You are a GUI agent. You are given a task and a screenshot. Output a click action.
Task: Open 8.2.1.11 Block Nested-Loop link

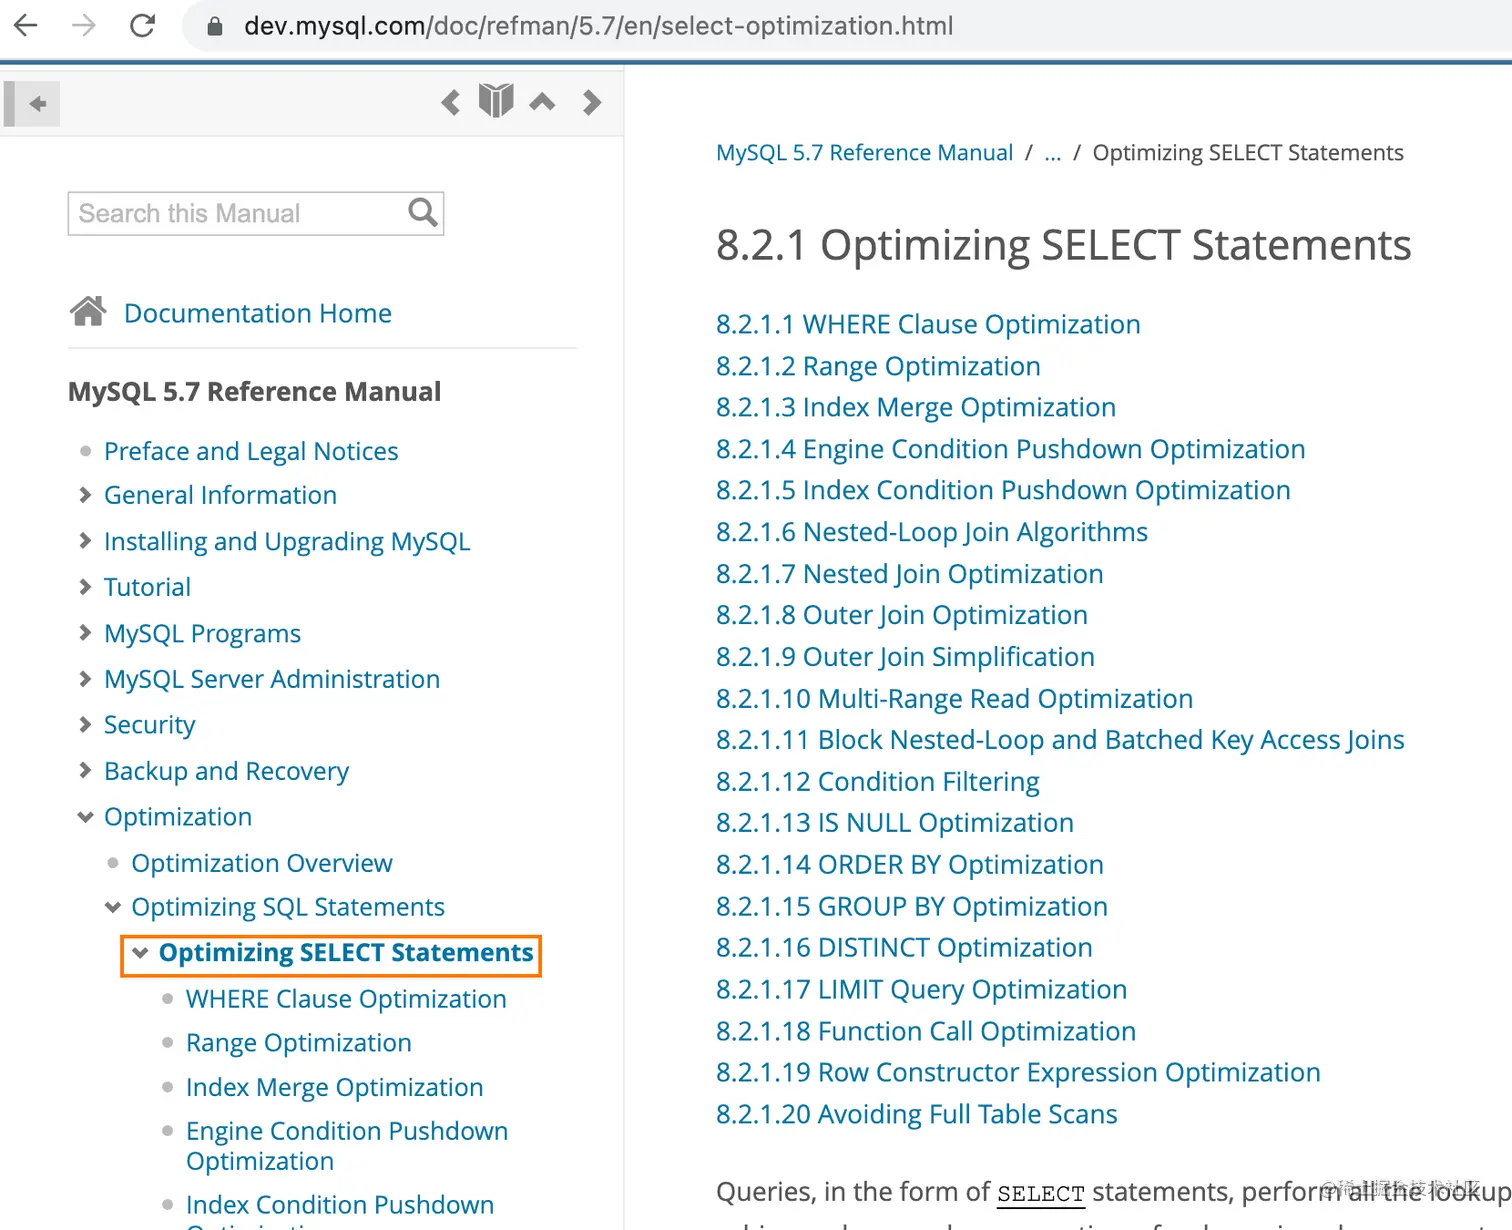[x=1060, y=741]
